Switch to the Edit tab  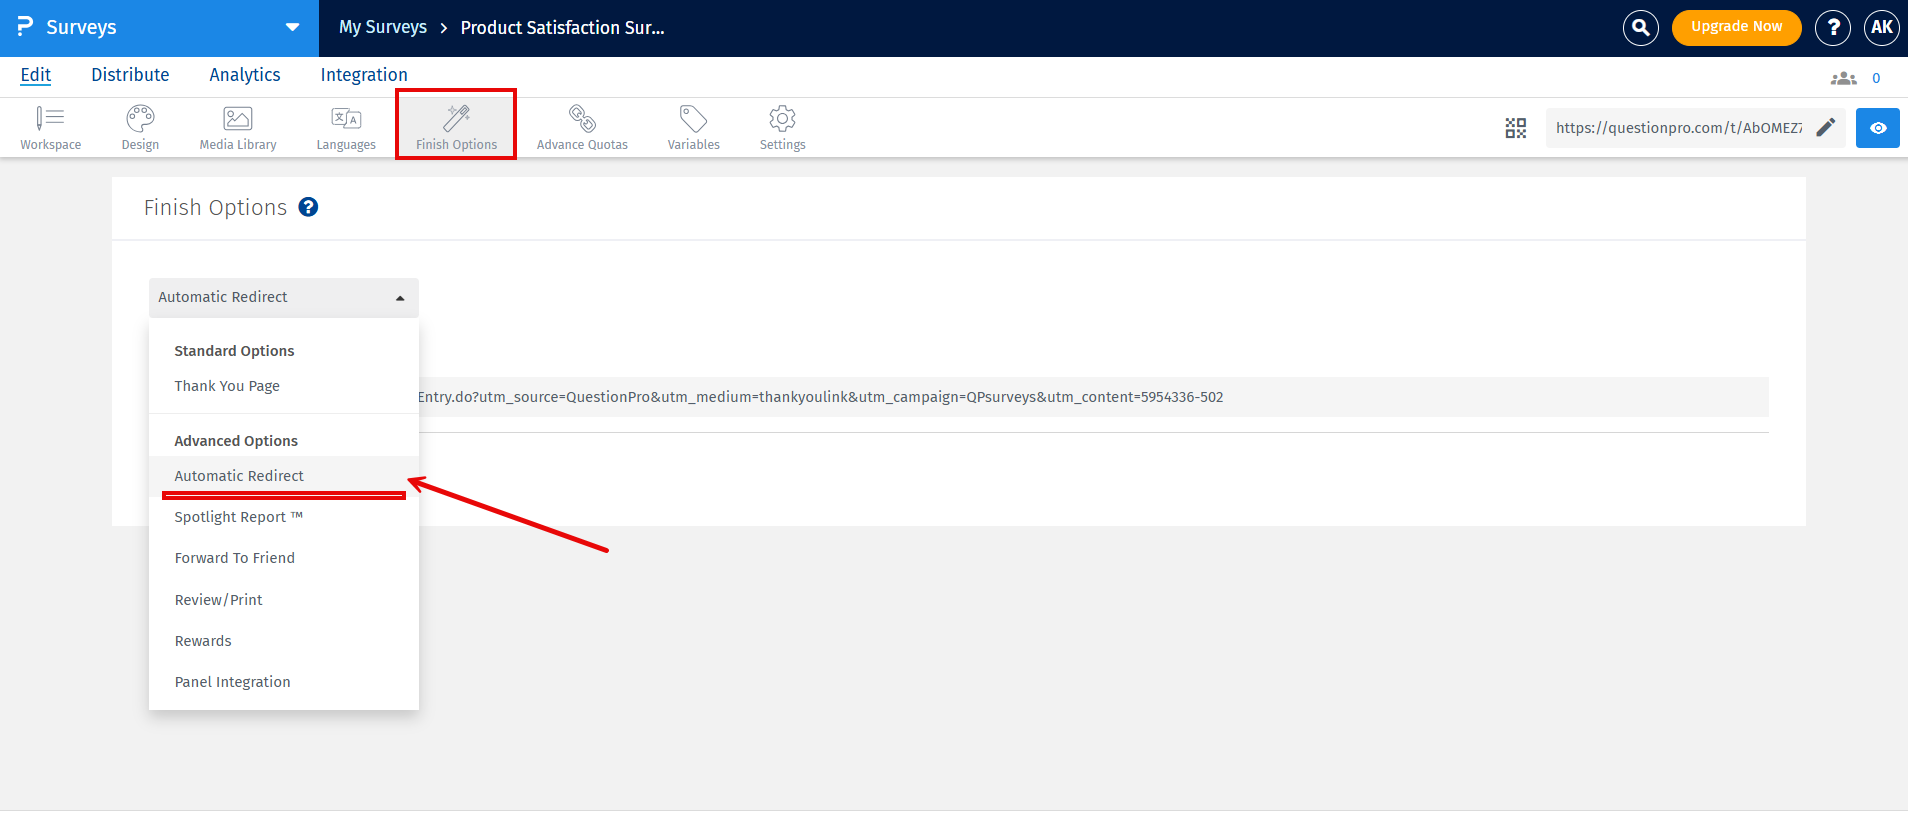pos(36,75)
